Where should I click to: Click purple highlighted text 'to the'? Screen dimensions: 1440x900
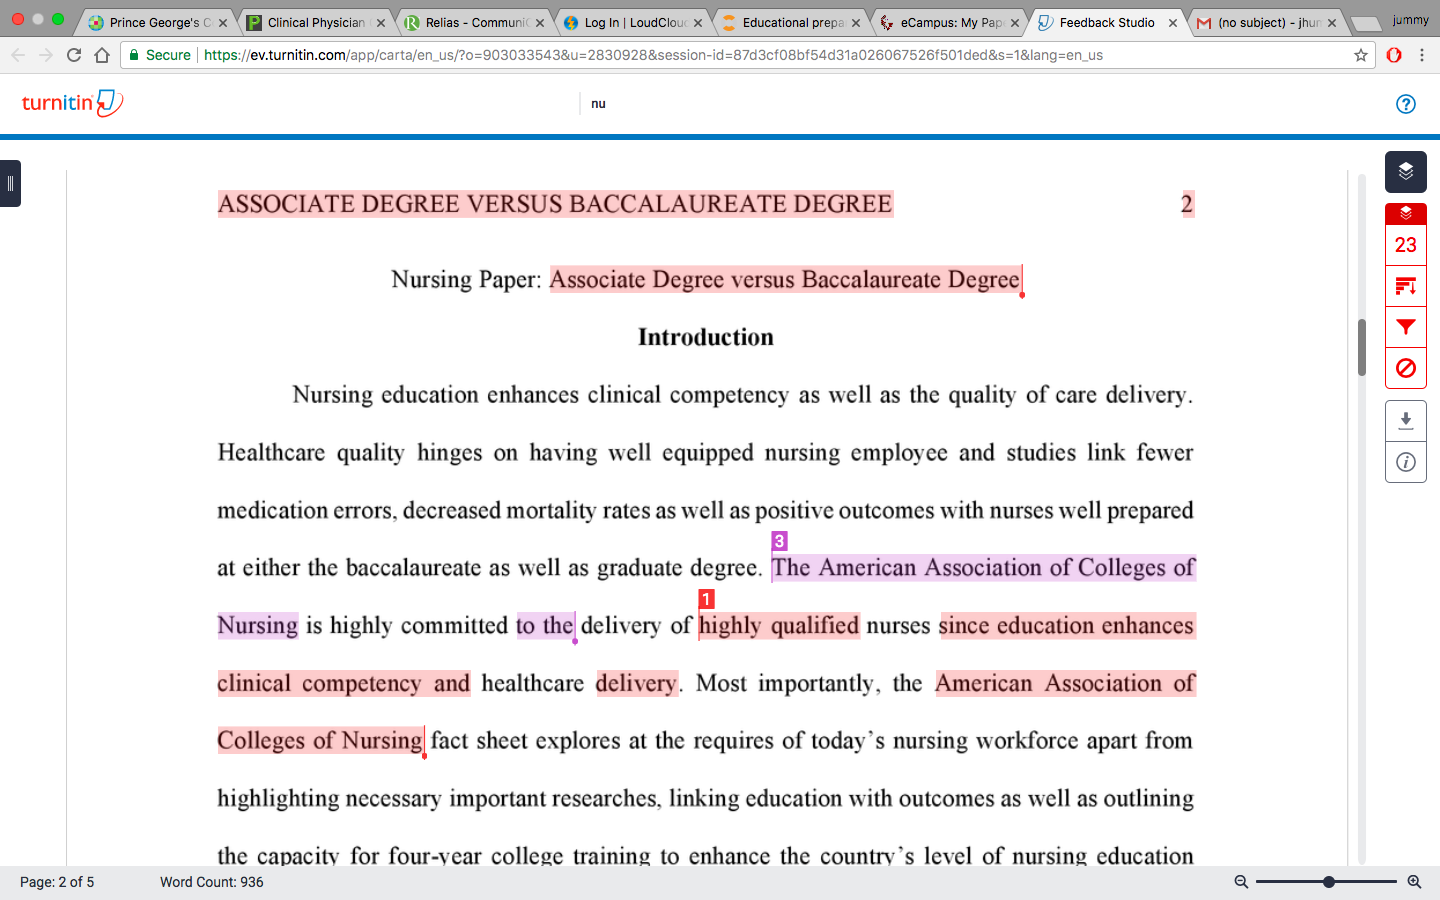tap(545, 626)
